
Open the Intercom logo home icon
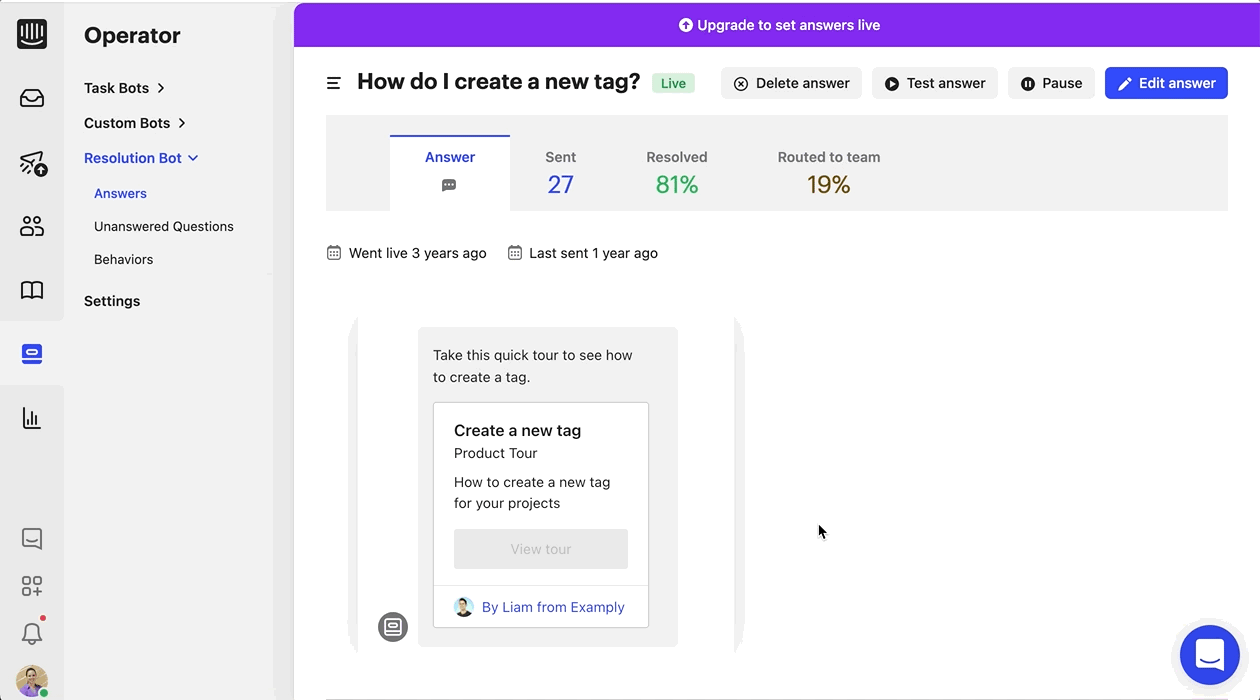32,34
